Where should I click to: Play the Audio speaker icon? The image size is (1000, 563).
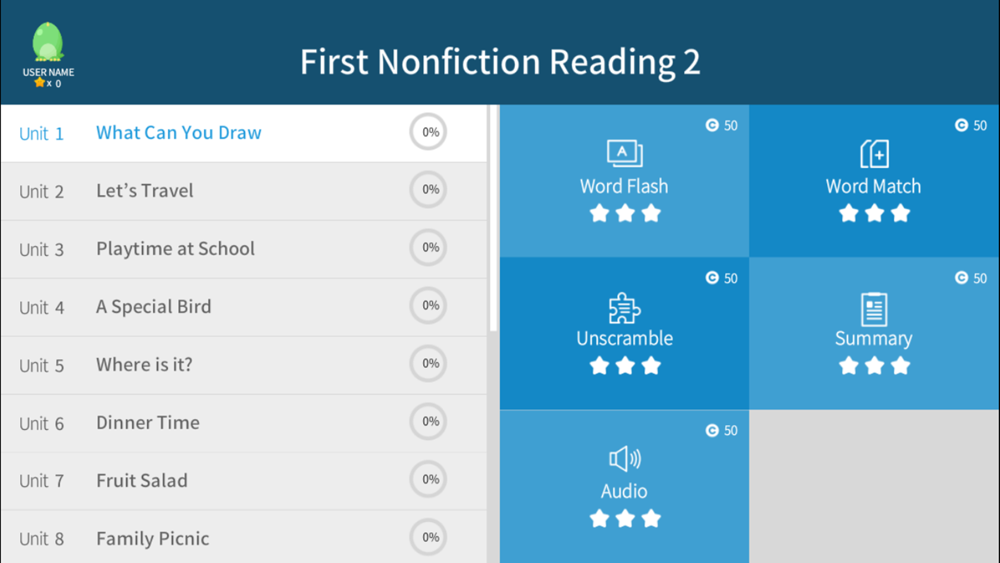pyautogui.click(x=624, y=458)
